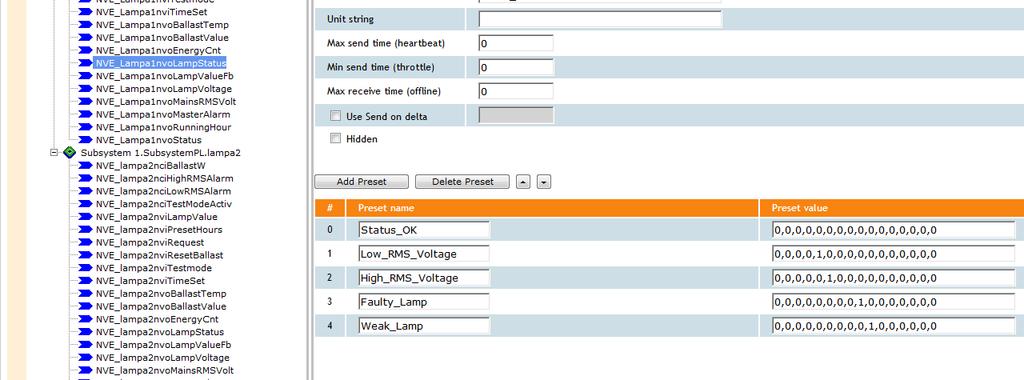The image size is (1024, 380).
Task: Click the row number 3 cell
Action: coord(330,302)
